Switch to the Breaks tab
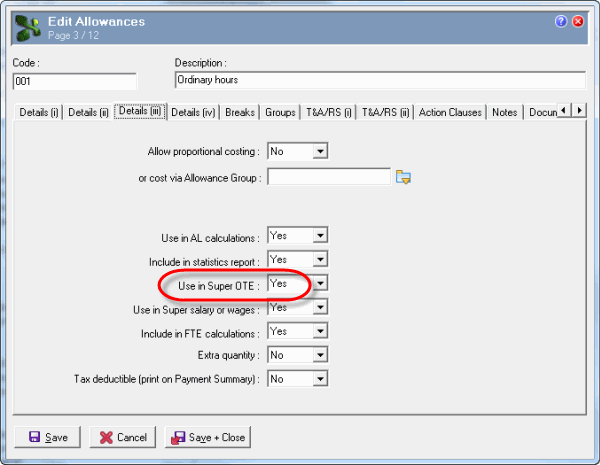Image resolution: width=600 pixels, height=465 pixels. pos(239,113)
